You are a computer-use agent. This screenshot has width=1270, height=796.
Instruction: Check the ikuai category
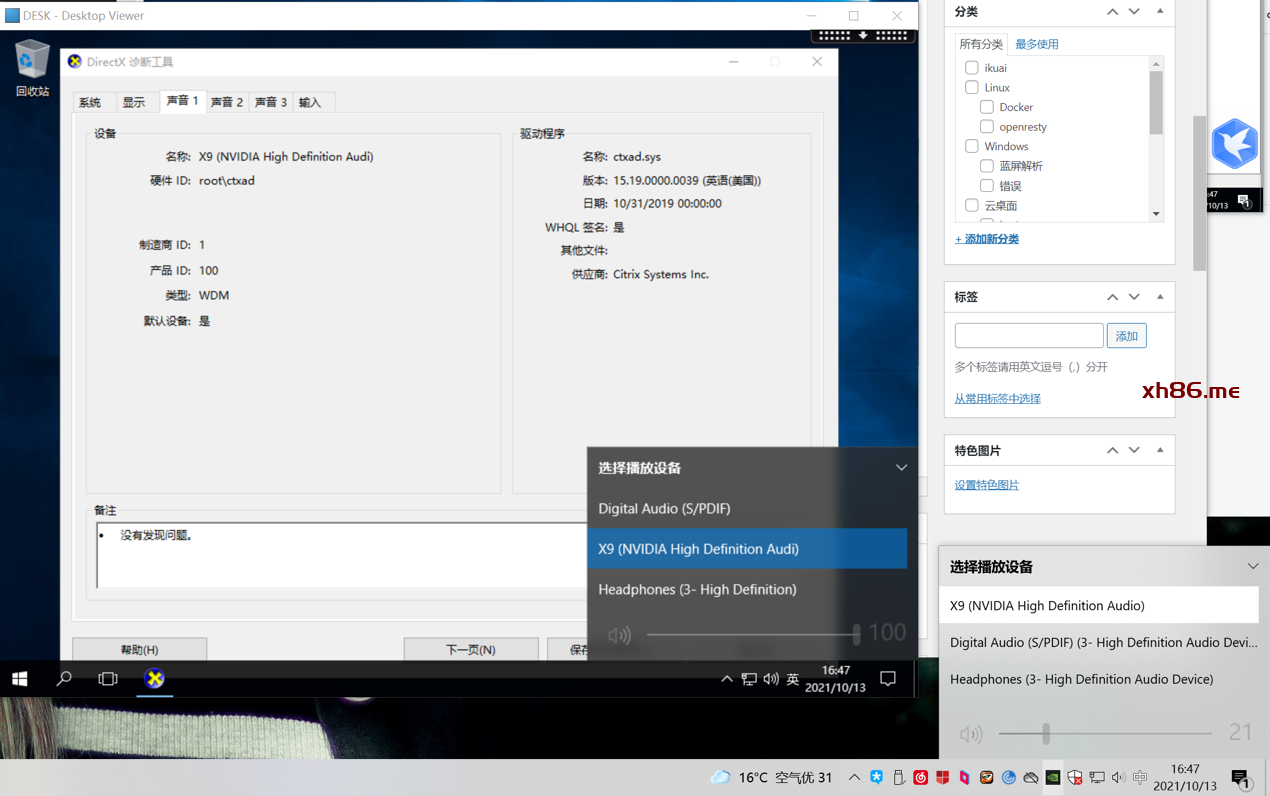[971, 68]
